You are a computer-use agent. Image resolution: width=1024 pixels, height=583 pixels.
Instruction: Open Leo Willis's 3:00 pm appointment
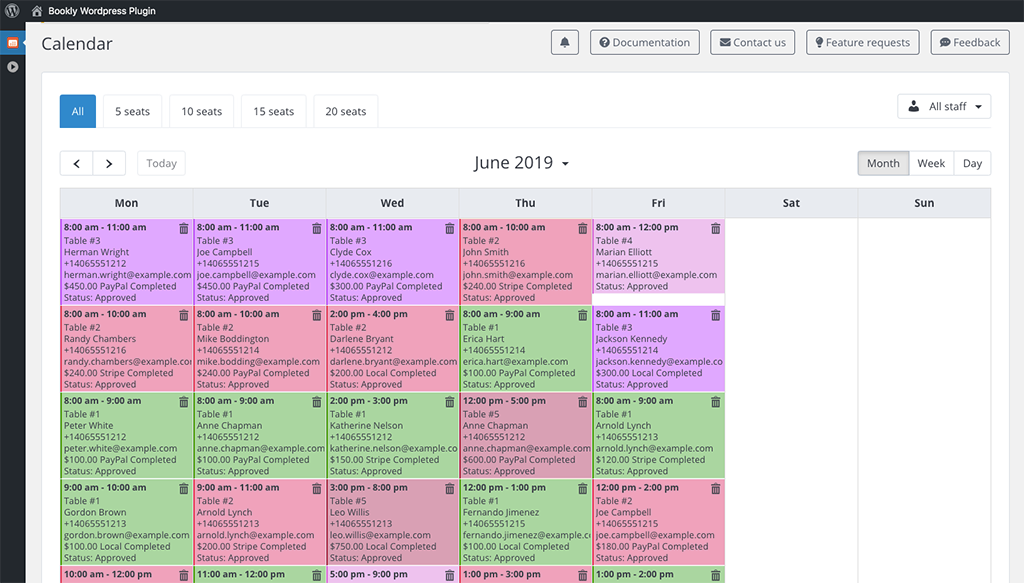(392, 522)
